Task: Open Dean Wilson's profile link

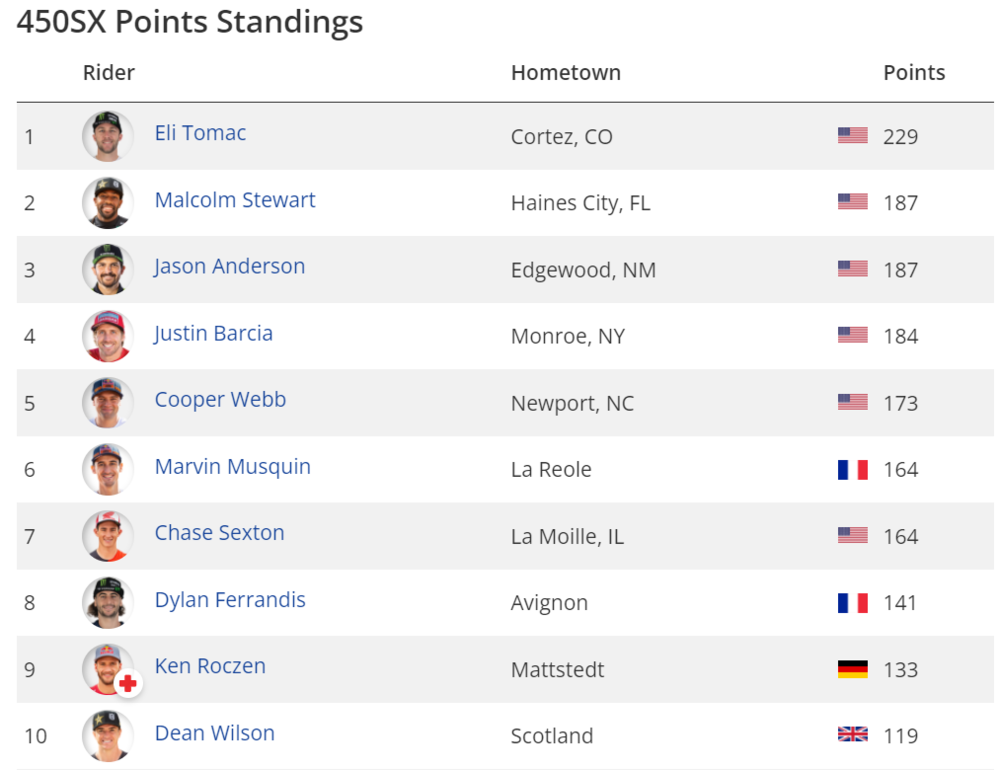Action: [x=214, y=733]
